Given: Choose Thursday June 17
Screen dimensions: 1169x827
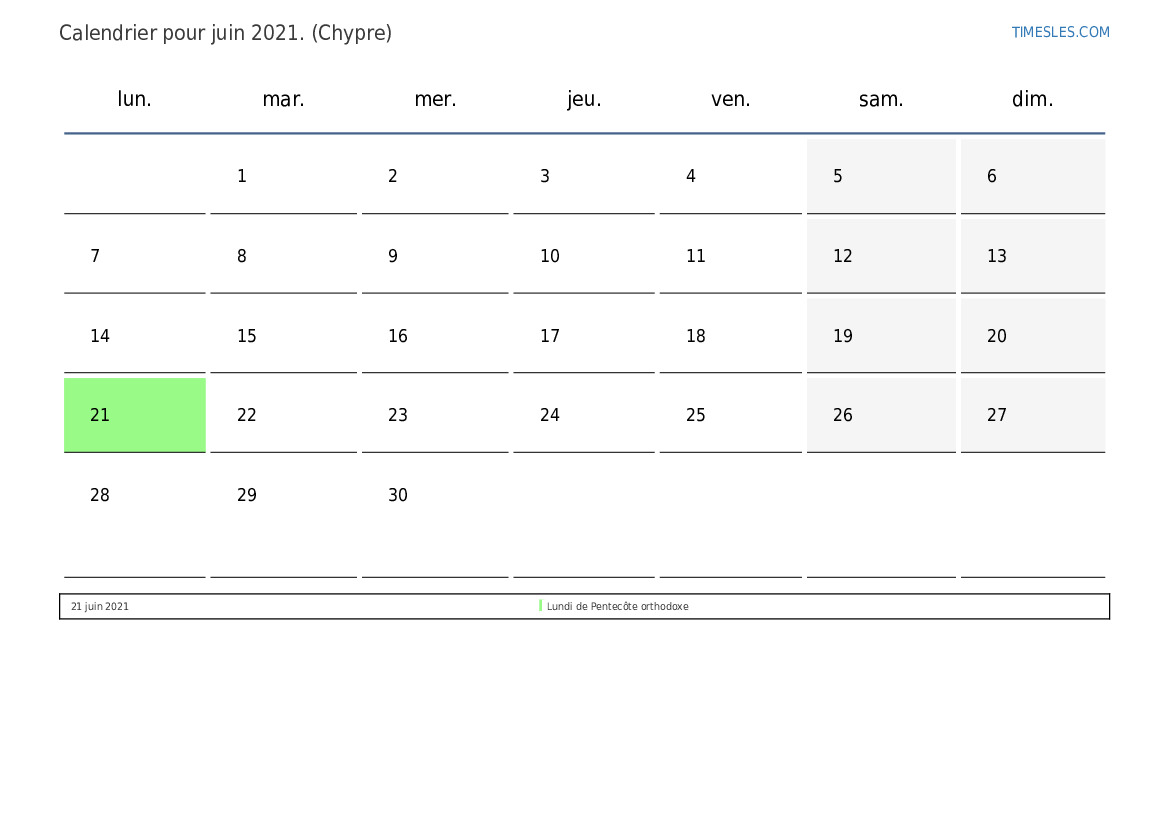Looking at the screenshot, I should tap(583, 336).
